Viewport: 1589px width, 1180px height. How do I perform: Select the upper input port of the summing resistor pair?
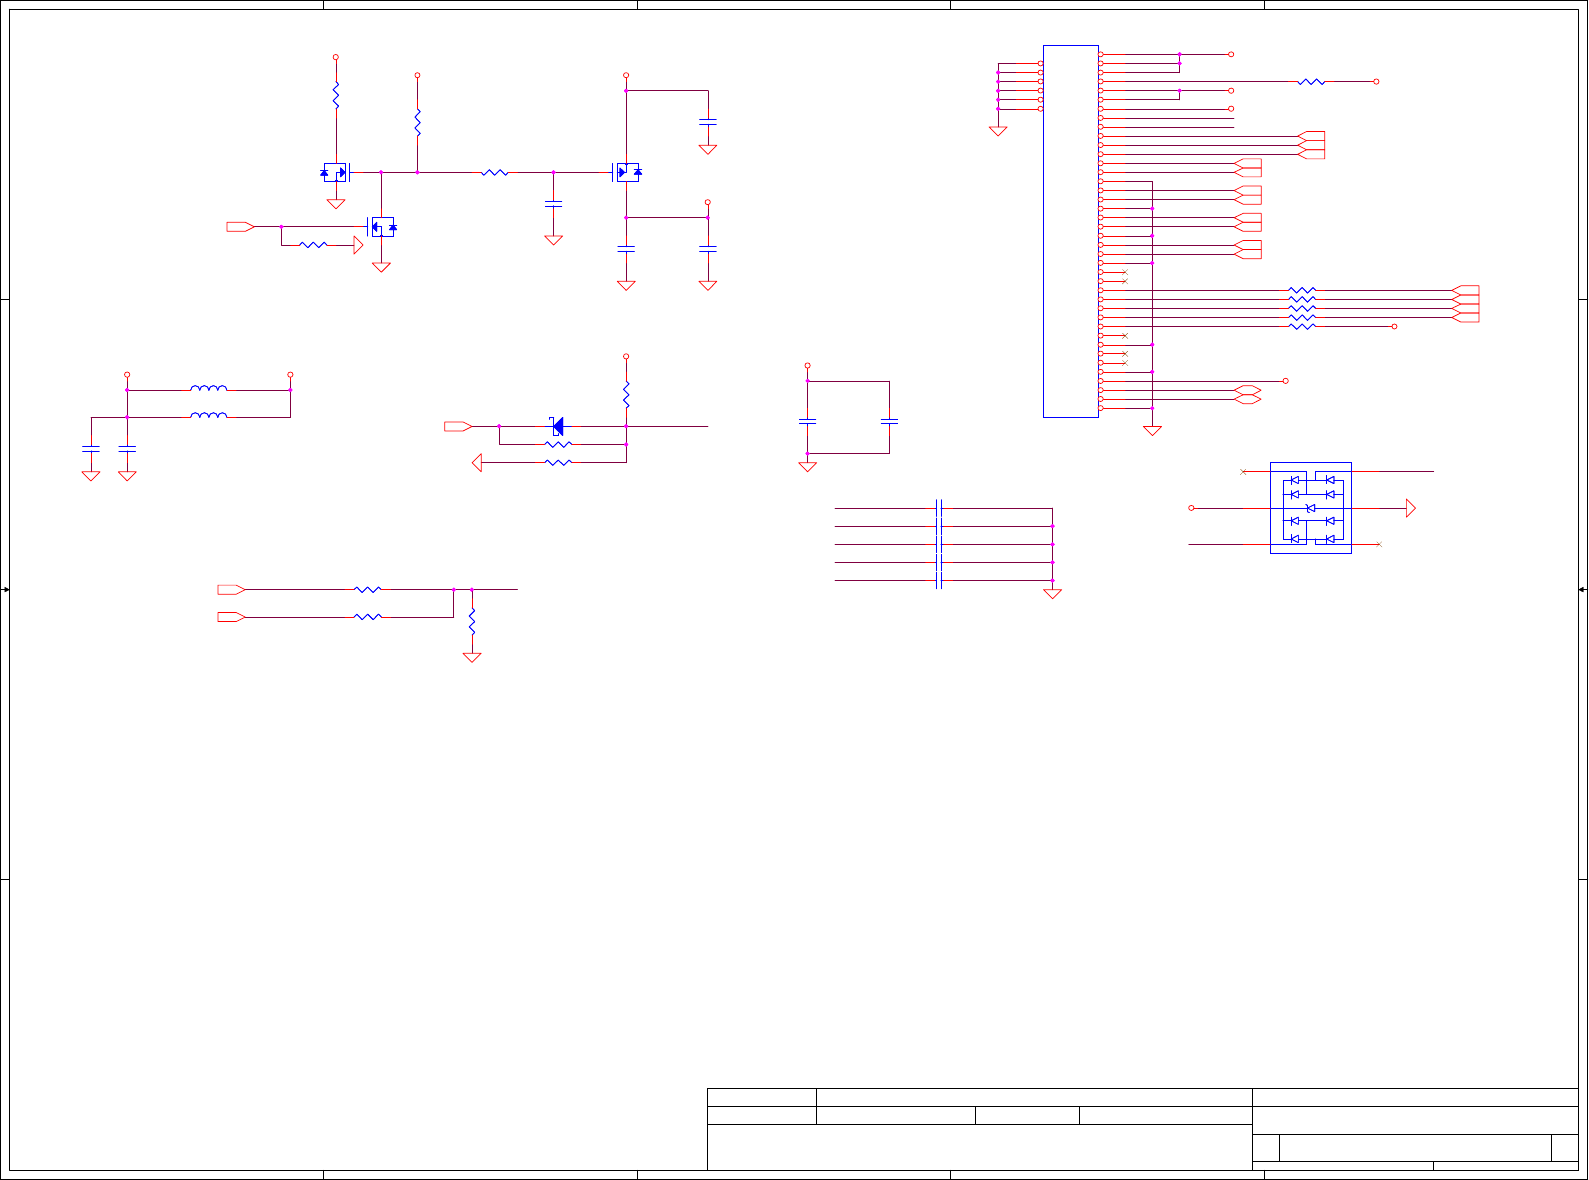point(231,590)
